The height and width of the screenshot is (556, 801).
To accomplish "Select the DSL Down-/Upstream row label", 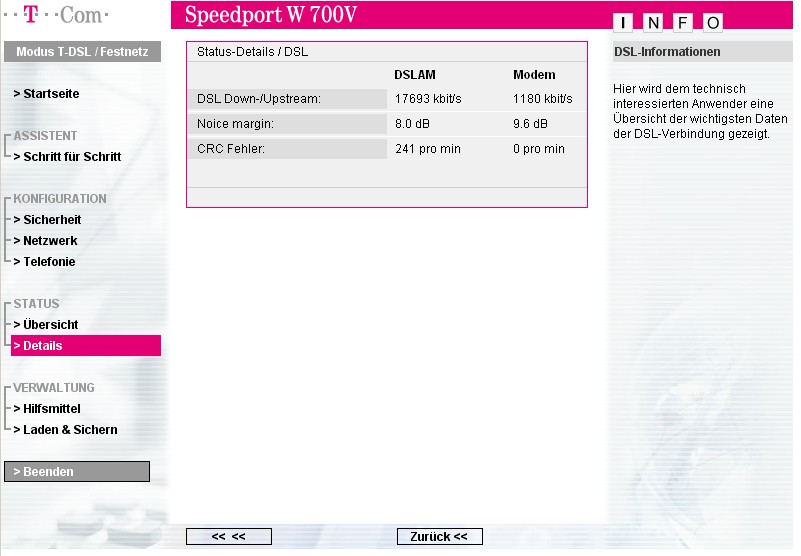I will tap(287, 99).
